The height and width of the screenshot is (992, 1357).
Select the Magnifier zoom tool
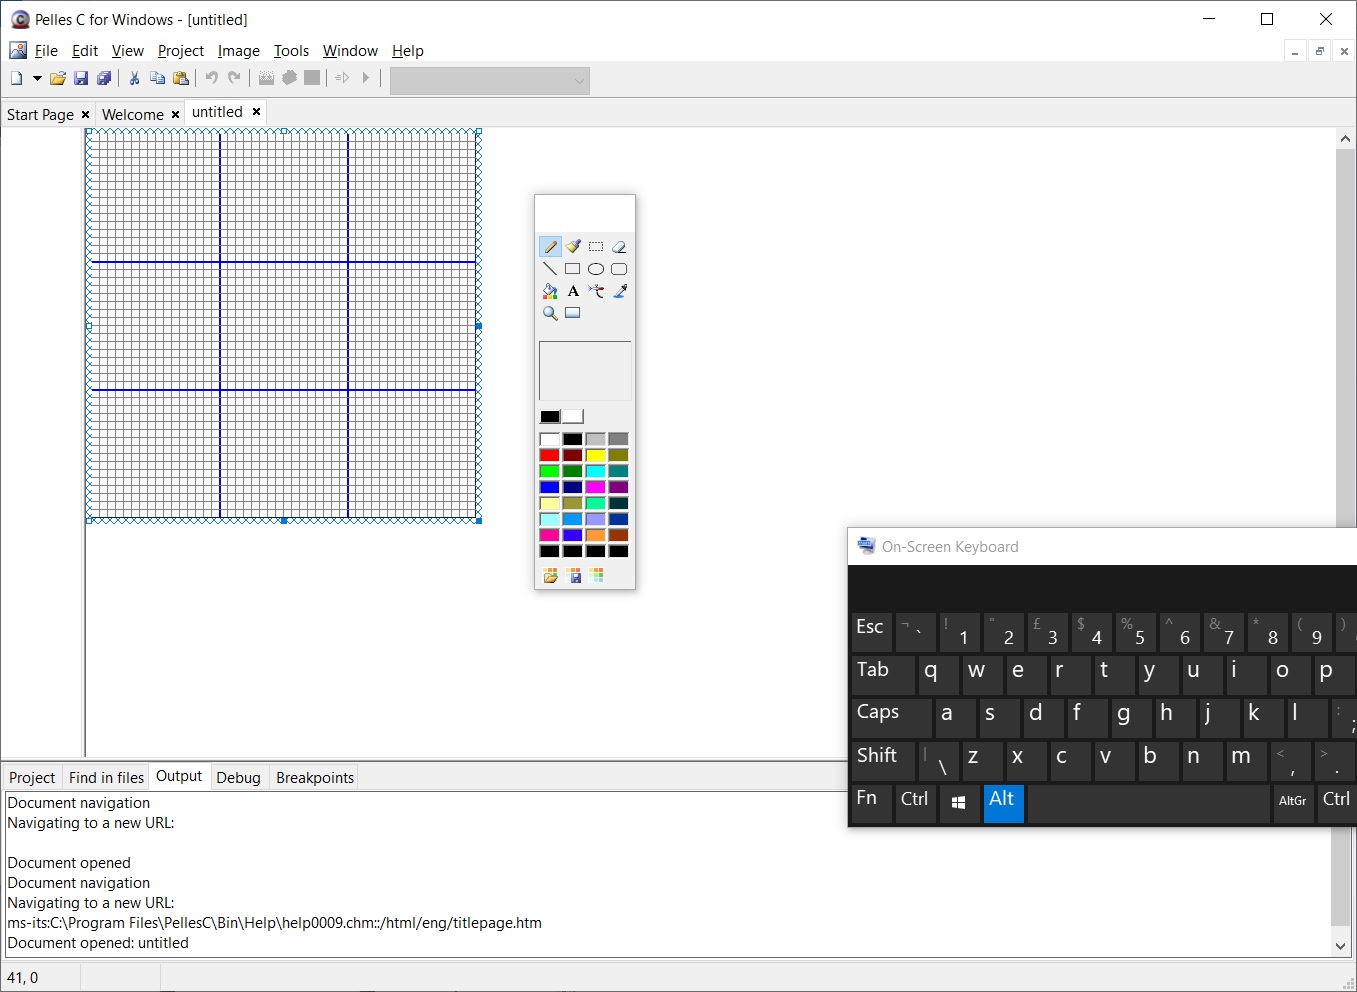[x=550, y=313]
